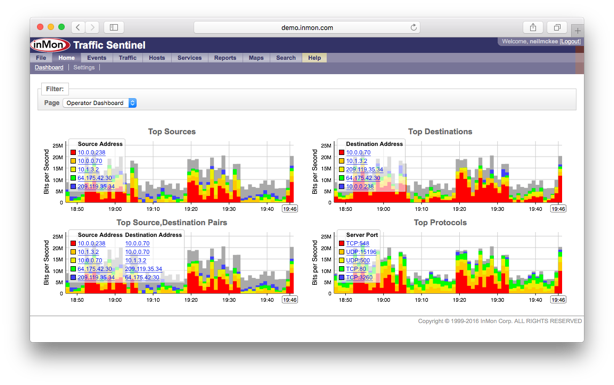The image size is (614, 385).
Task: Open 10.1.3.2 in Top Sources legend
Action: click(88, 170)
